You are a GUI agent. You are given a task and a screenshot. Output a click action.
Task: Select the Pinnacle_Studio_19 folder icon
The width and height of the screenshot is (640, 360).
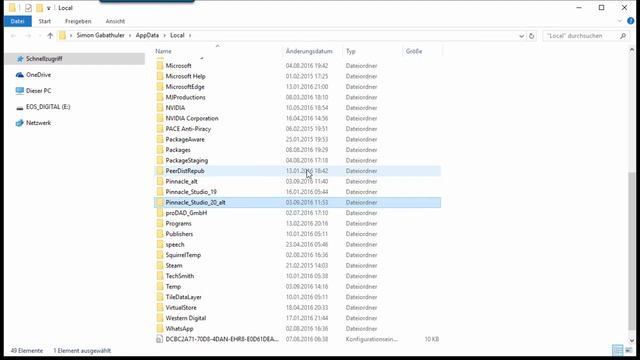160,192
